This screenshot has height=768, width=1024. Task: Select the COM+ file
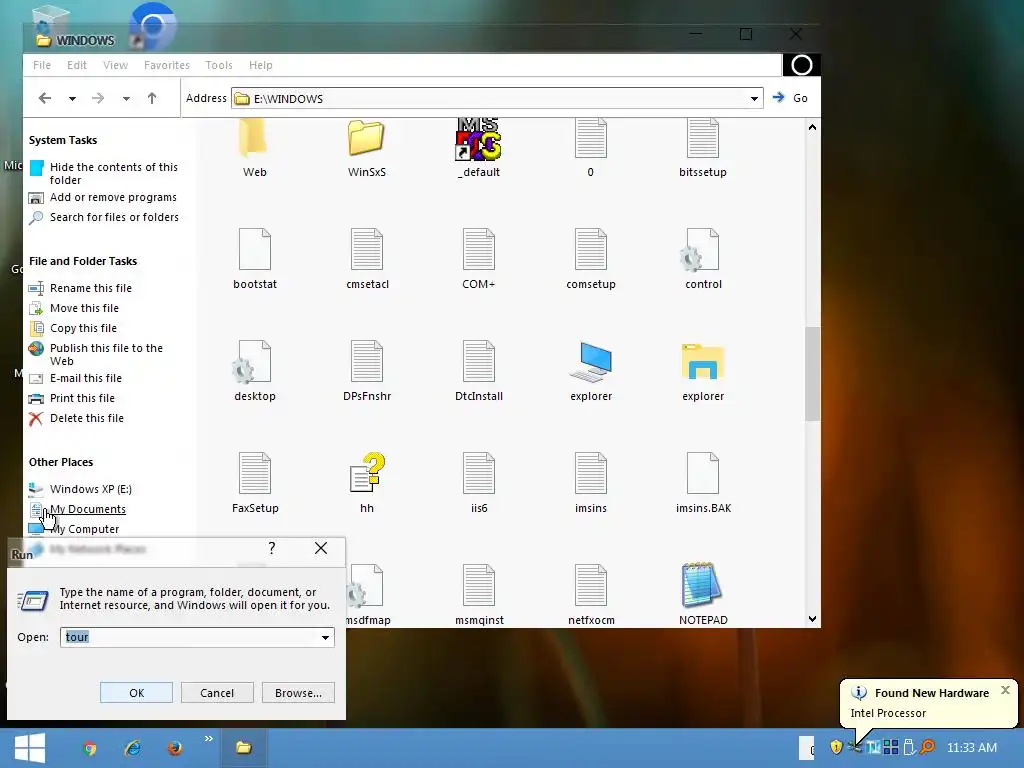pos(479,259)
